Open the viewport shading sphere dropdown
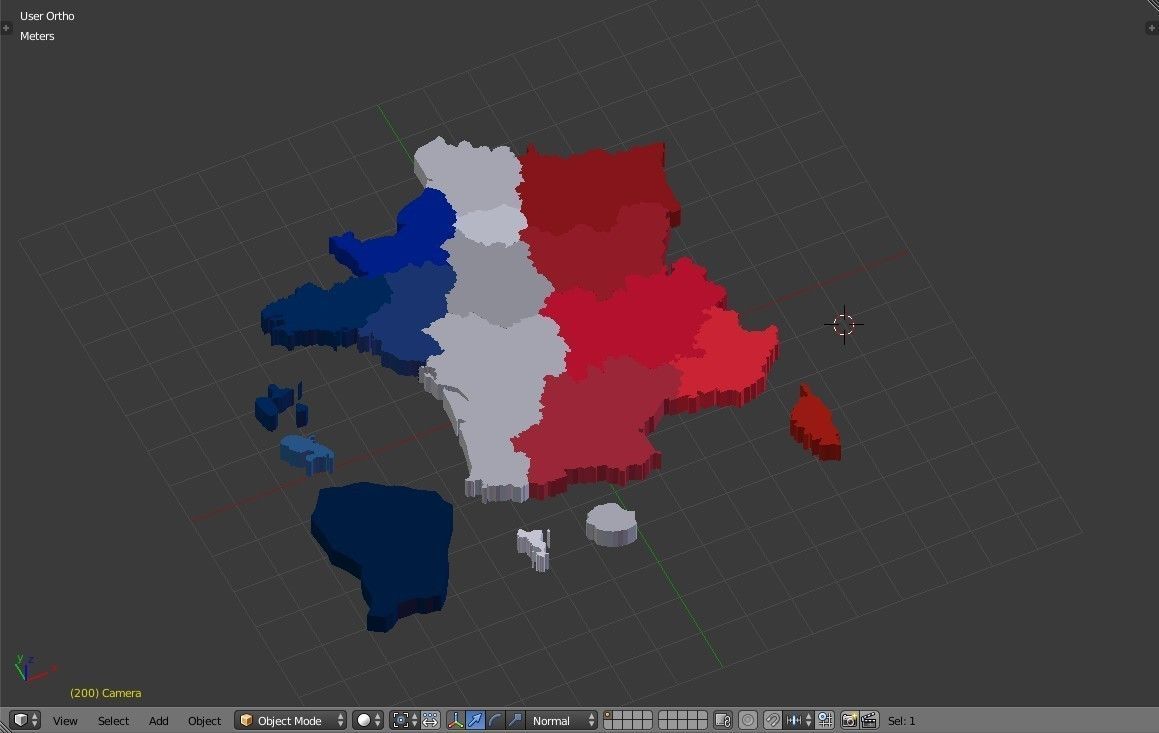The height and width of the screenshot is (733, 1159). 368,720
